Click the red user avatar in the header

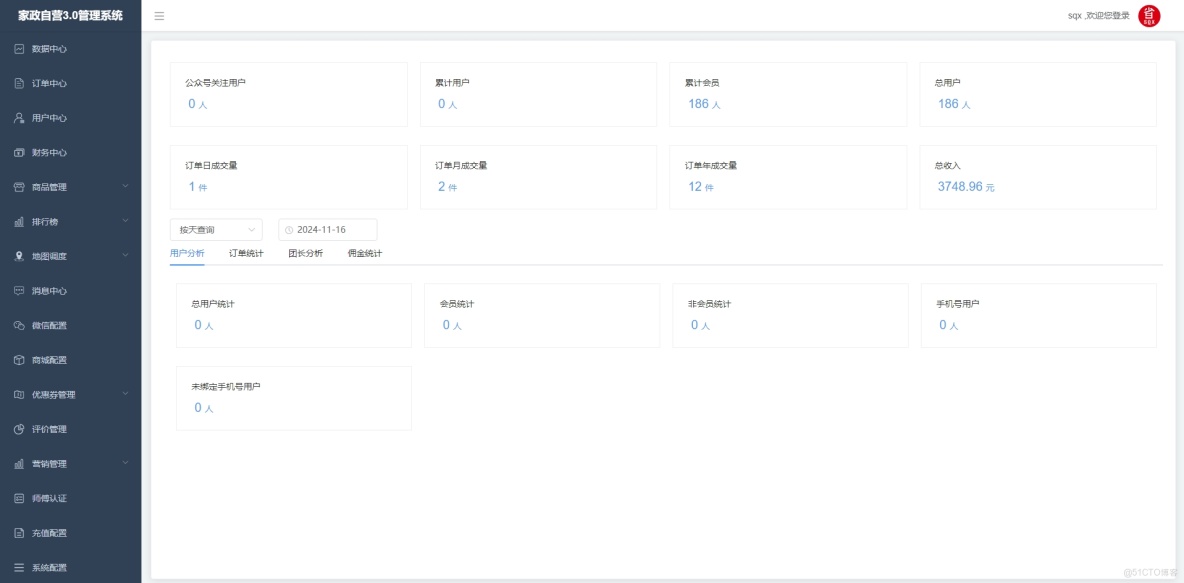pos(1149,16)
